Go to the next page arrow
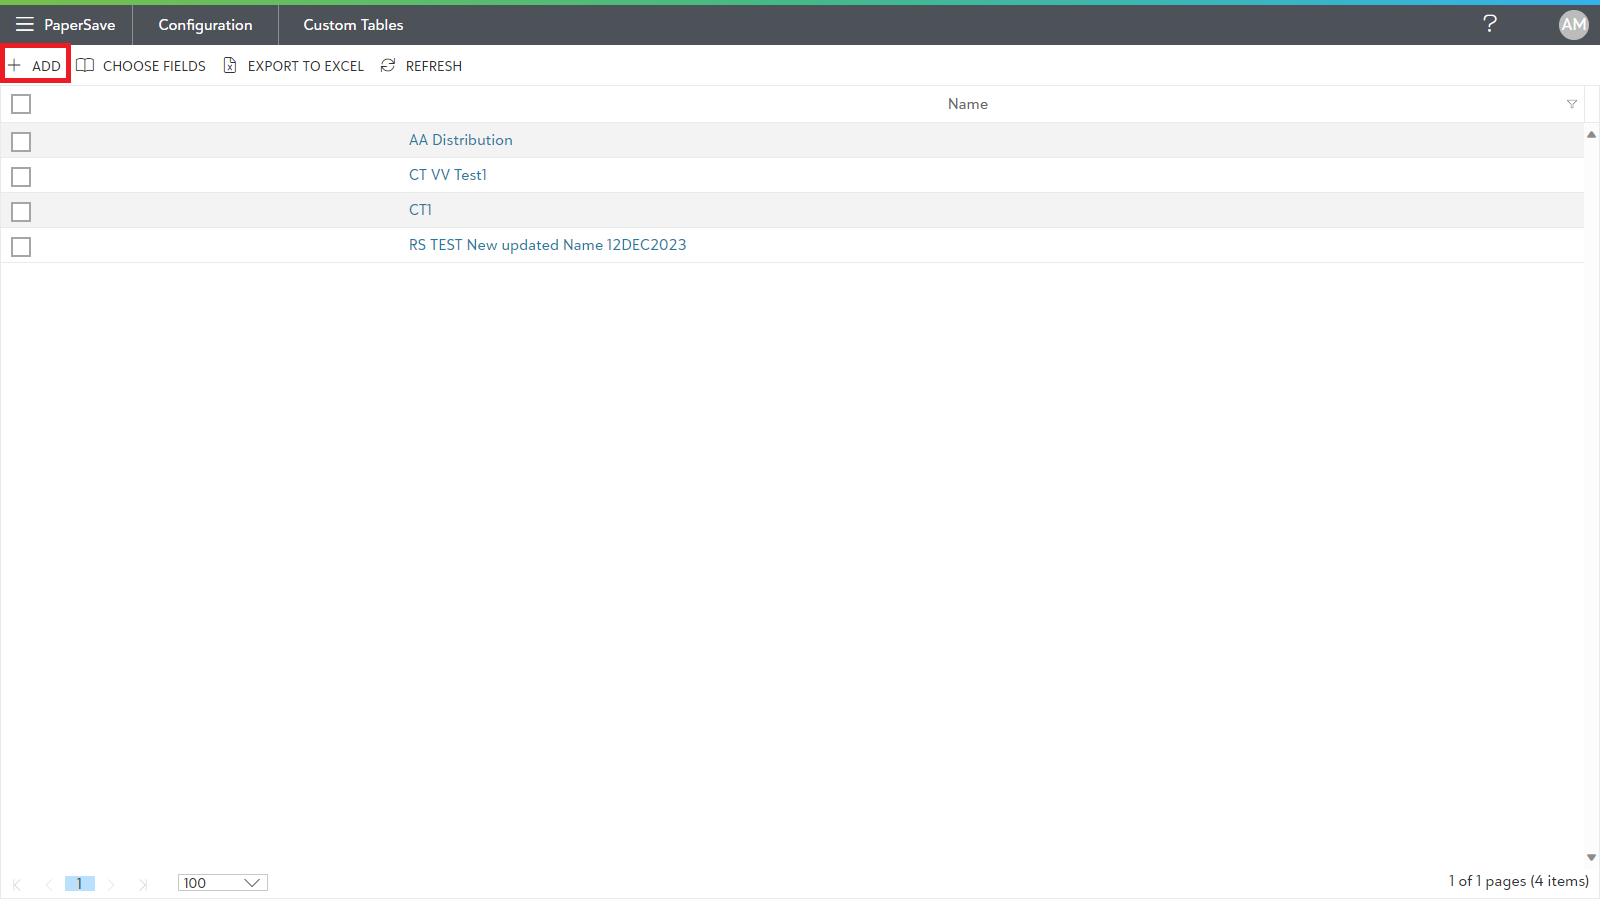This screenshot has width=1600, height=900. click(111, 884)
